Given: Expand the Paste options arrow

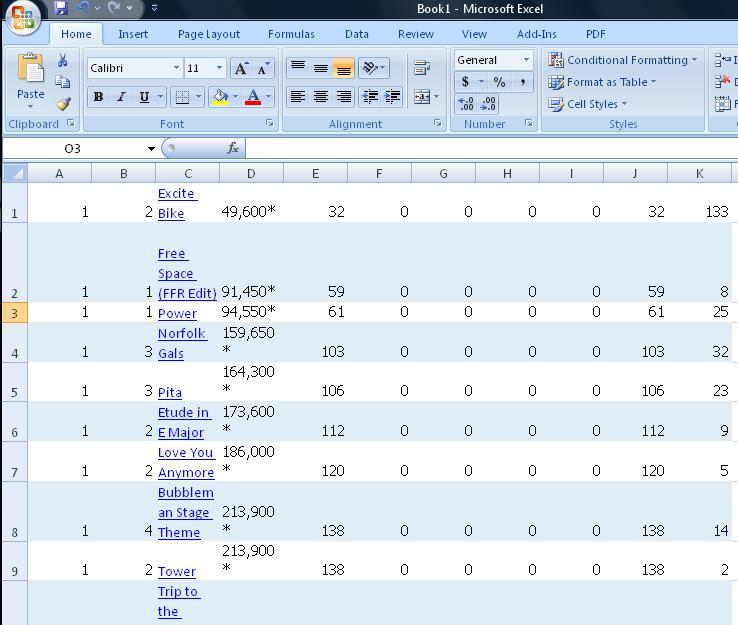Looking at the screenshot, I should pos(31,107).
